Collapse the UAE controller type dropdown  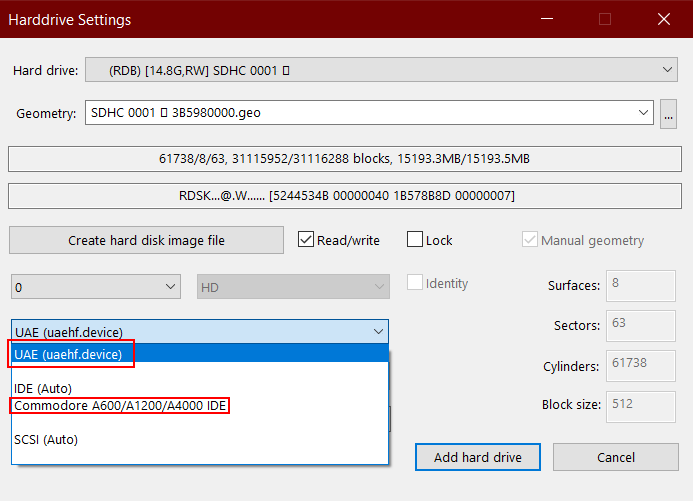click(378, 331)
